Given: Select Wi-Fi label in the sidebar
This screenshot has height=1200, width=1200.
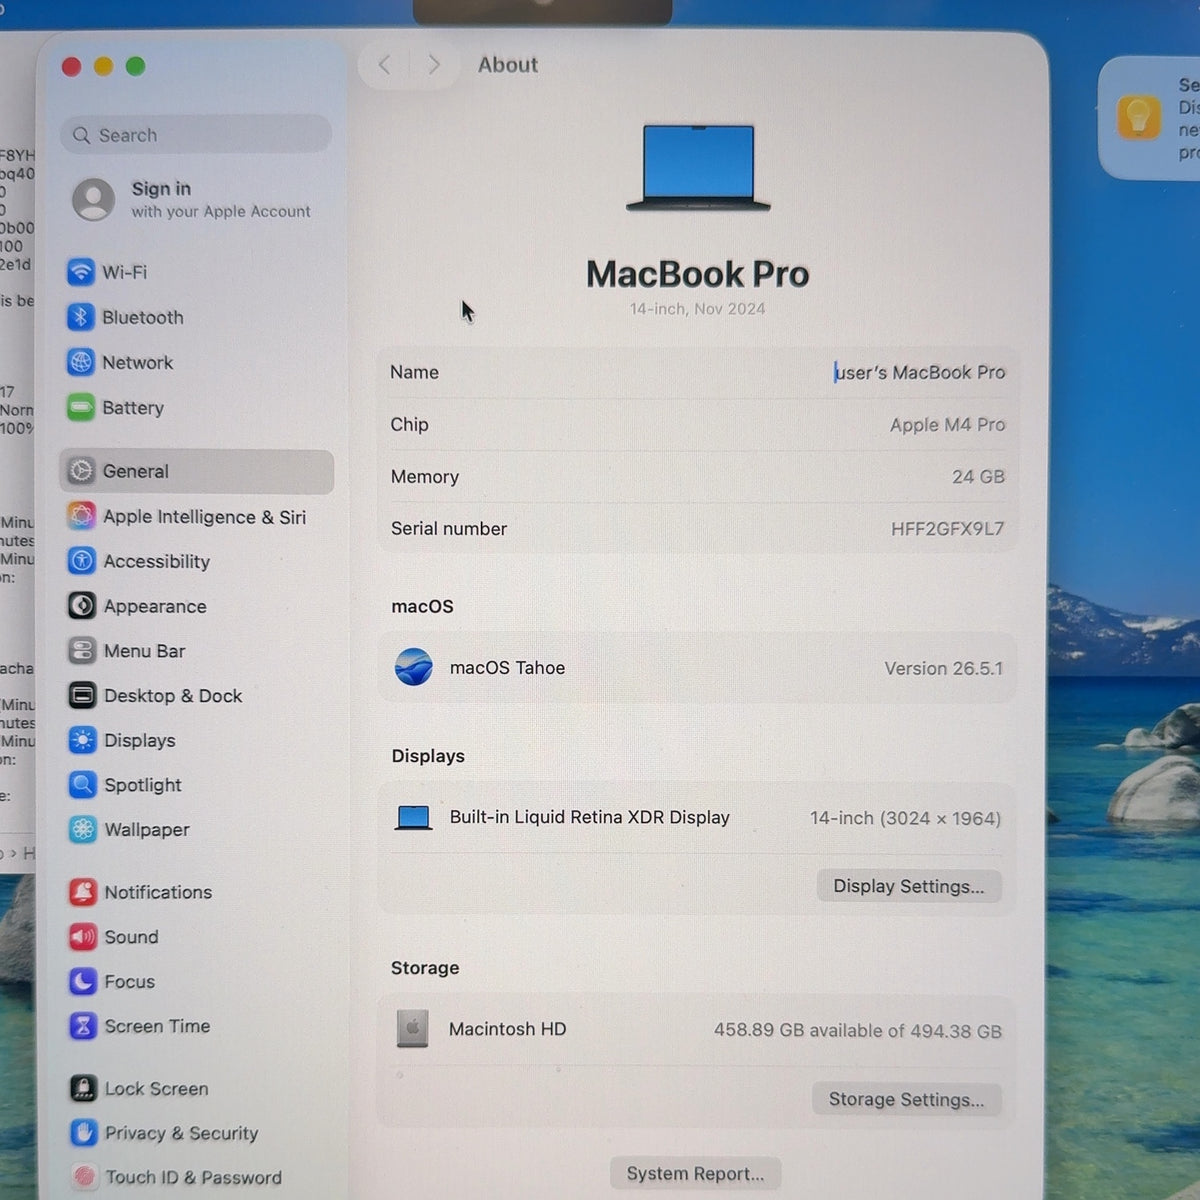Looking at the screenshot, I should (124, 272).
